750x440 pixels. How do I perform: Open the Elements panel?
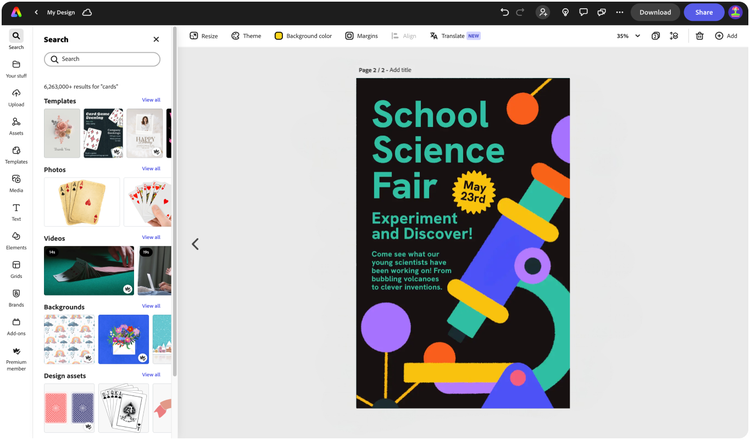click(16, 240)
